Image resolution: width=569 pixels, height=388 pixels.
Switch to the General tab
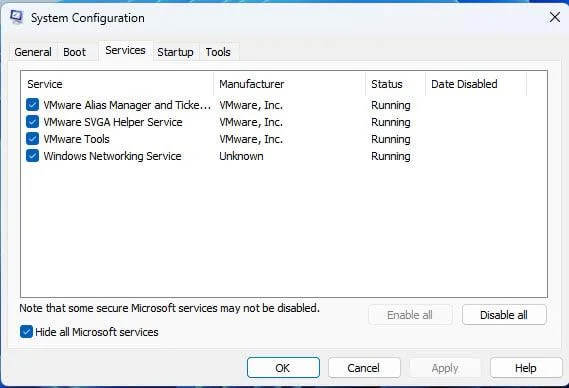tap(33, 52)
